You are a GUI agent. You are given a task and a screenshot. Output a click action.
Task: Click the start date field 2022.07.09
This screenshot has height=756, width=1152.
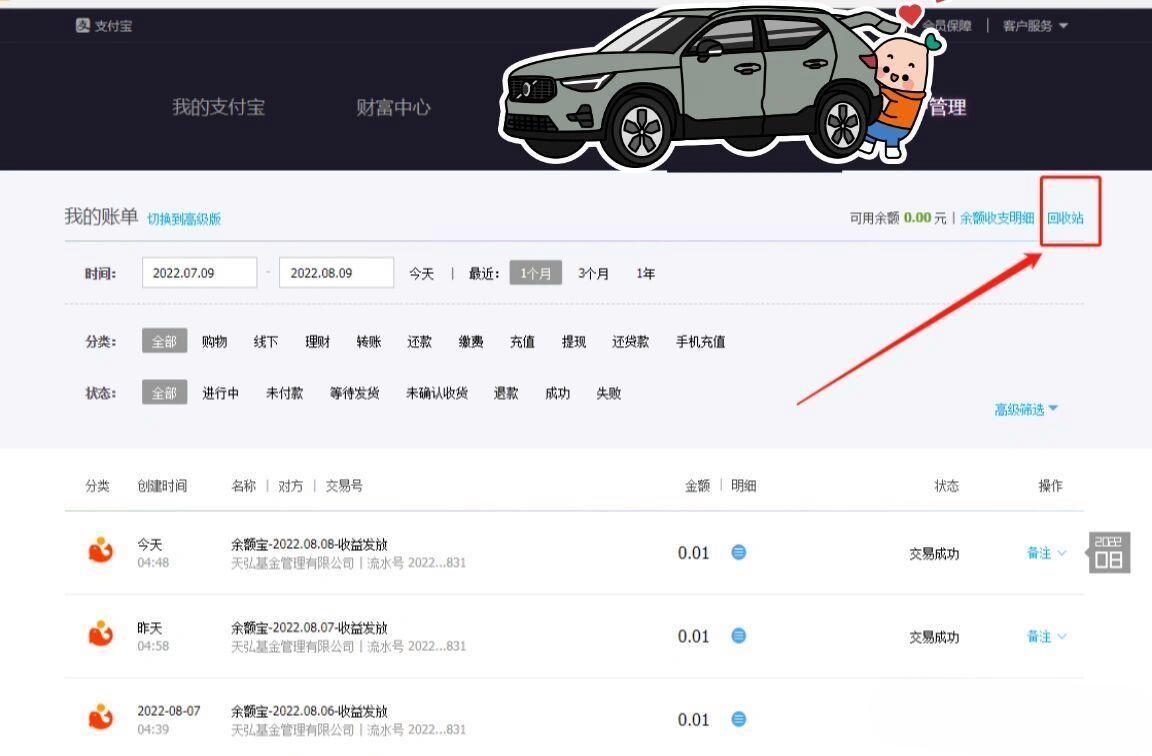pyautogui.click(x=199, y=273)
